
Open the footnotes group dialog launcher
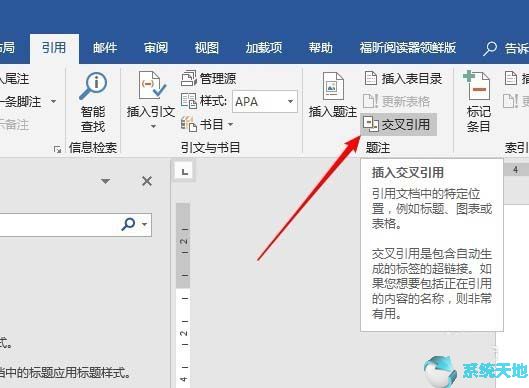pos(57,149)
